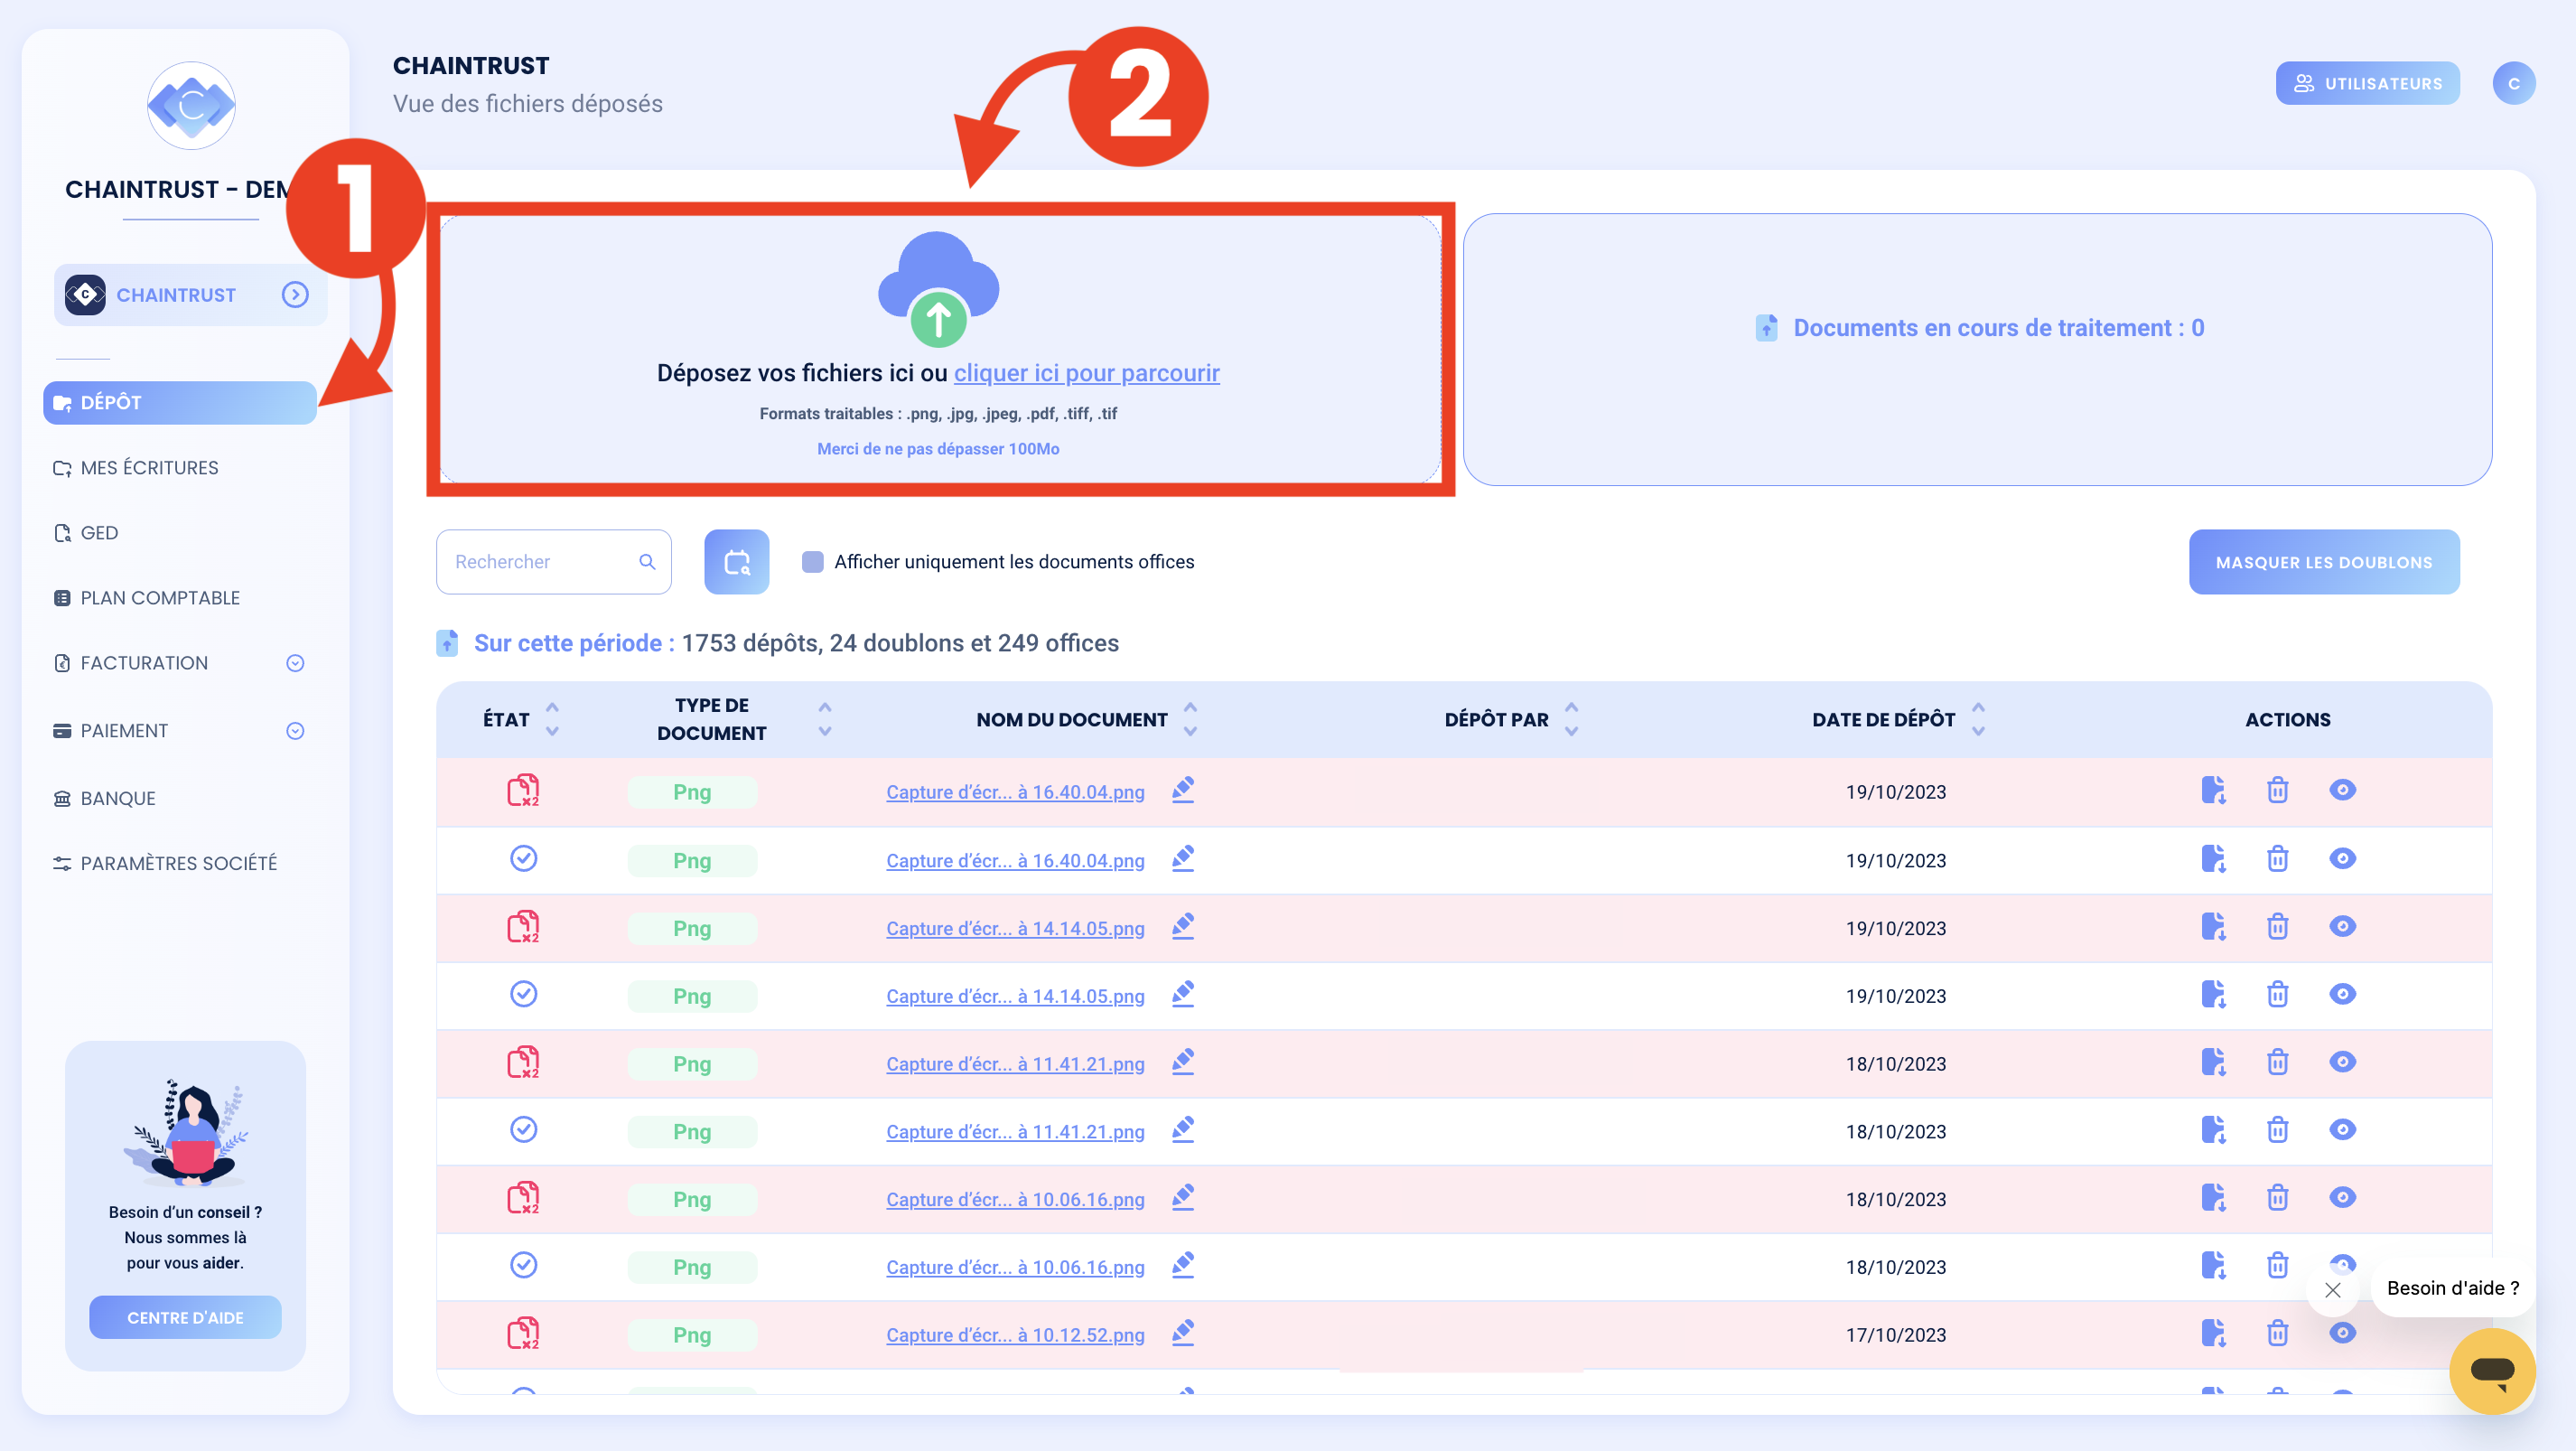Click the UTILISATEURS button
2576x1451 pixels.
[2368, 83]
